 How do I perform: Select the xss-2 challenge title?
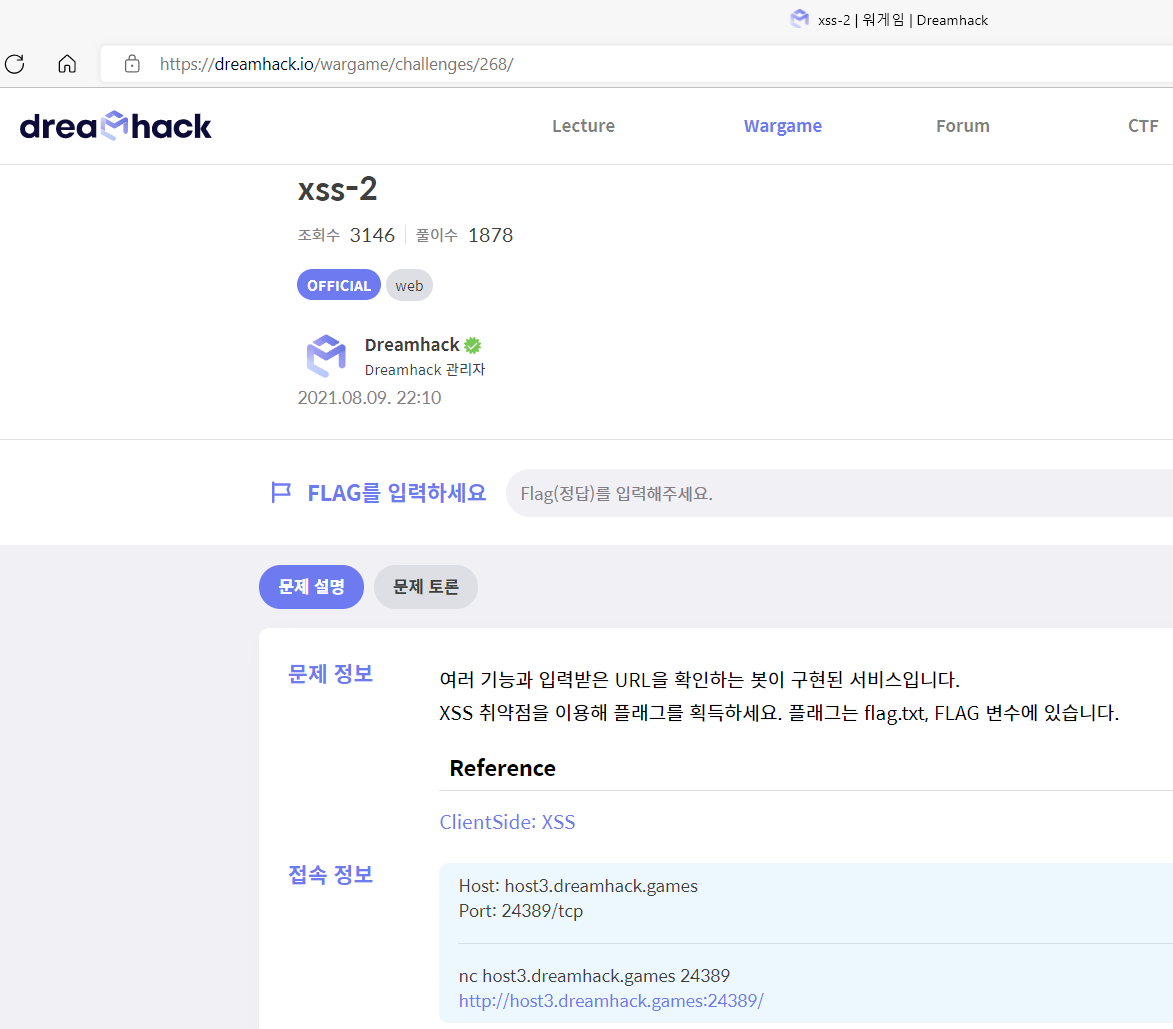pos(337,188)
